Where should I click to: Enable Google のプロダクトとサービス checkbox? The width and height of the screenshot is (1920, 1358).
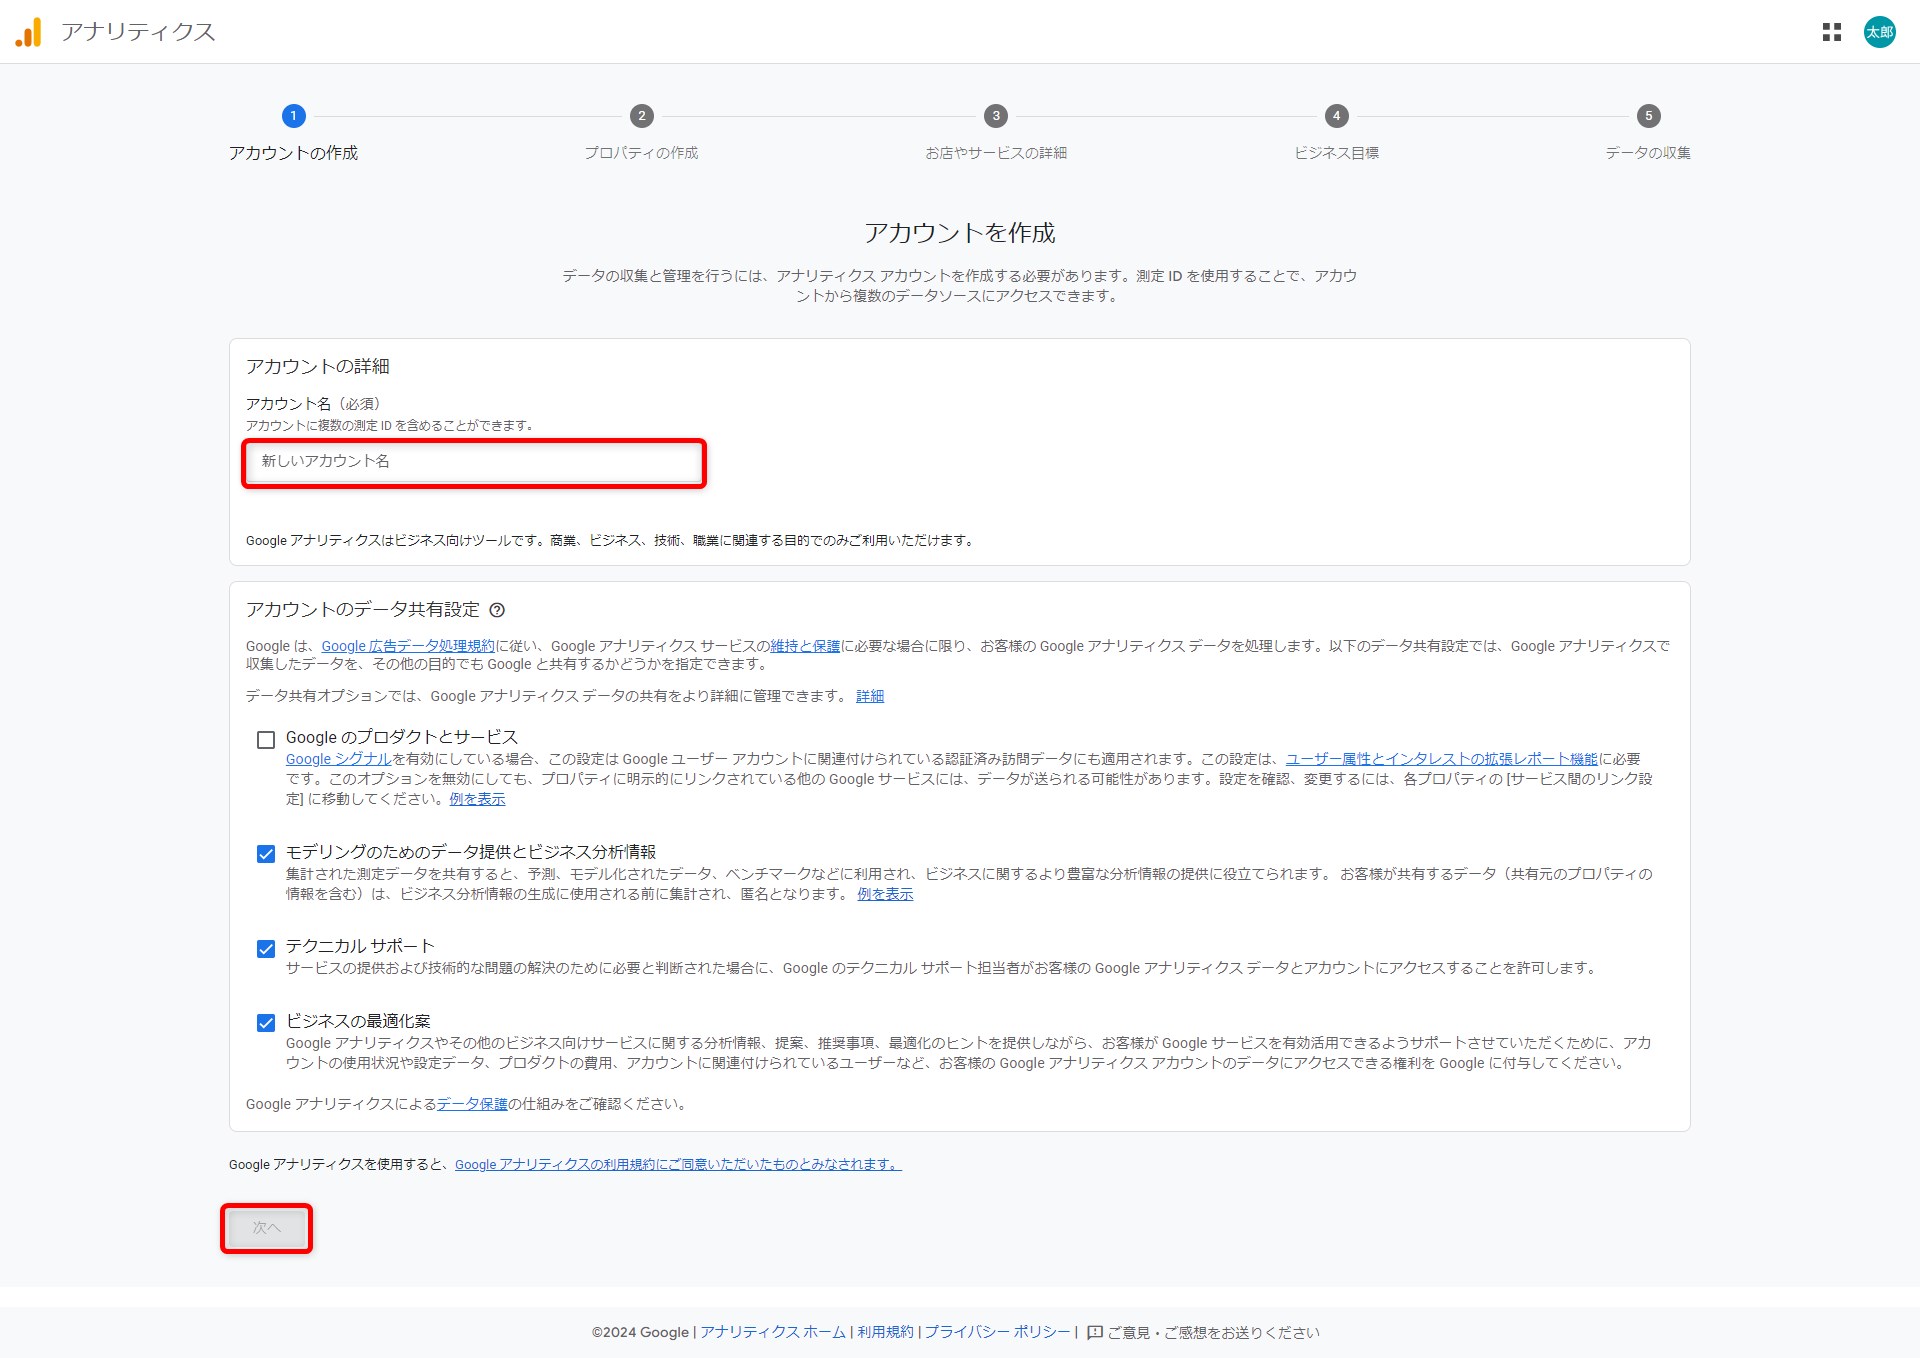[266, 740]
